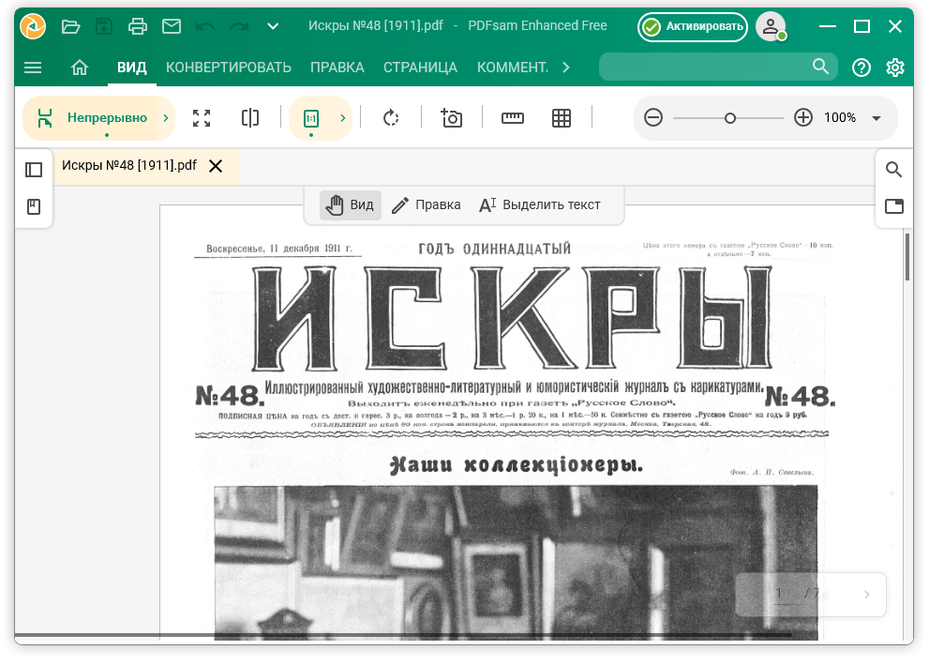The image size is (944, 665).
Task: Toggle actual size 1:1 page view
Action: pyautogui.click(x=311, y=118)
